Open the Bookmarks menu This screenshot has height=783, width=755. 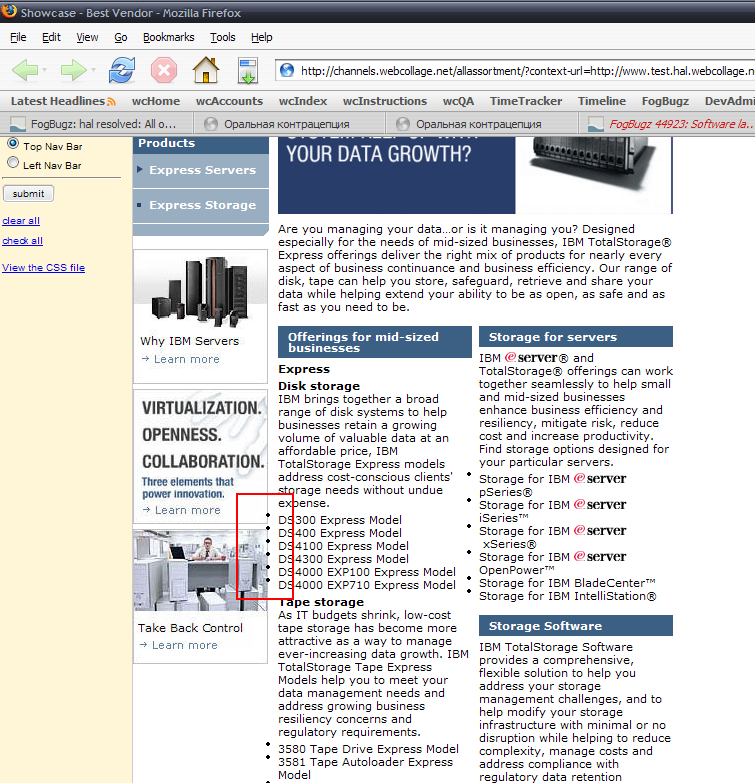point(168,37)
